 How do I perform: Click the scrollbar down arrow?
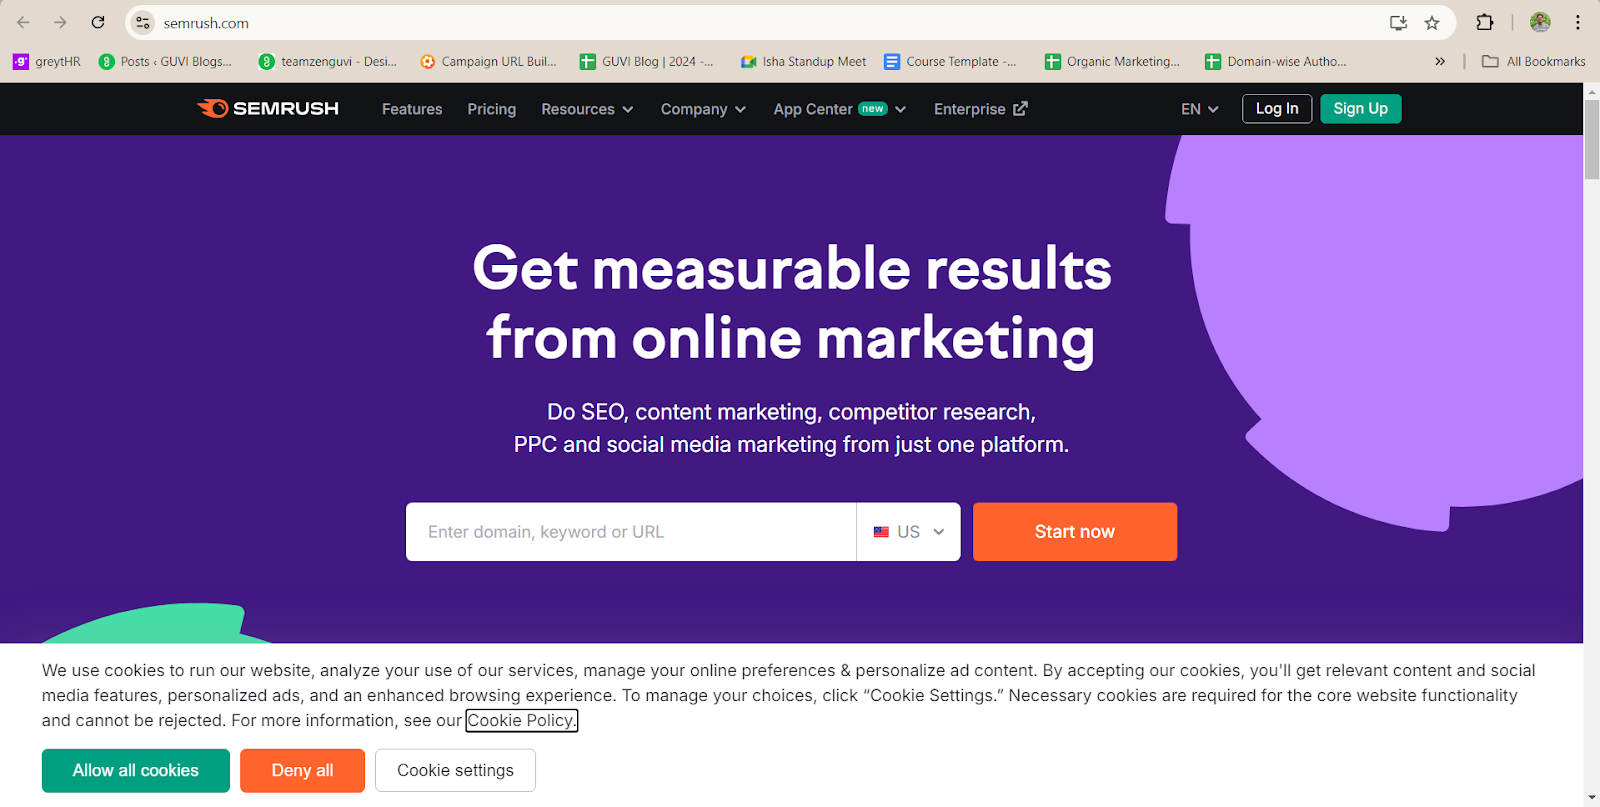(1592, 799)
